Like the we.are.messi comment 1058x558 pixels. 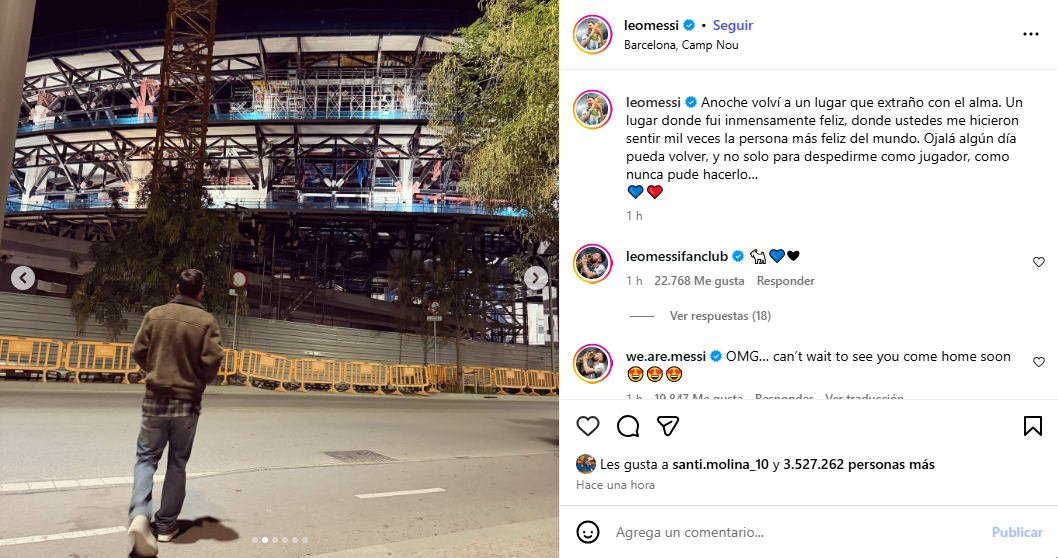[x=1038, y=362]
